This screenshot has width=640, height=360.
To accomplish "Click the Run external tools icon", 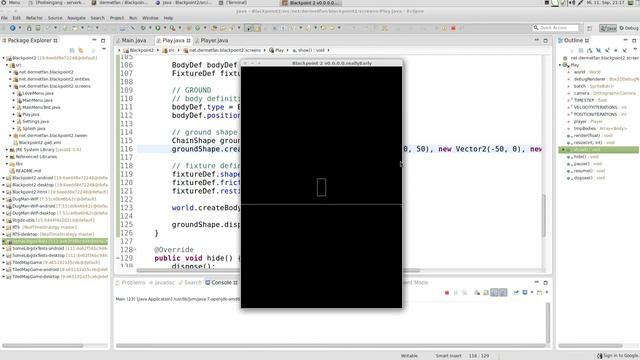I will 173,28.
